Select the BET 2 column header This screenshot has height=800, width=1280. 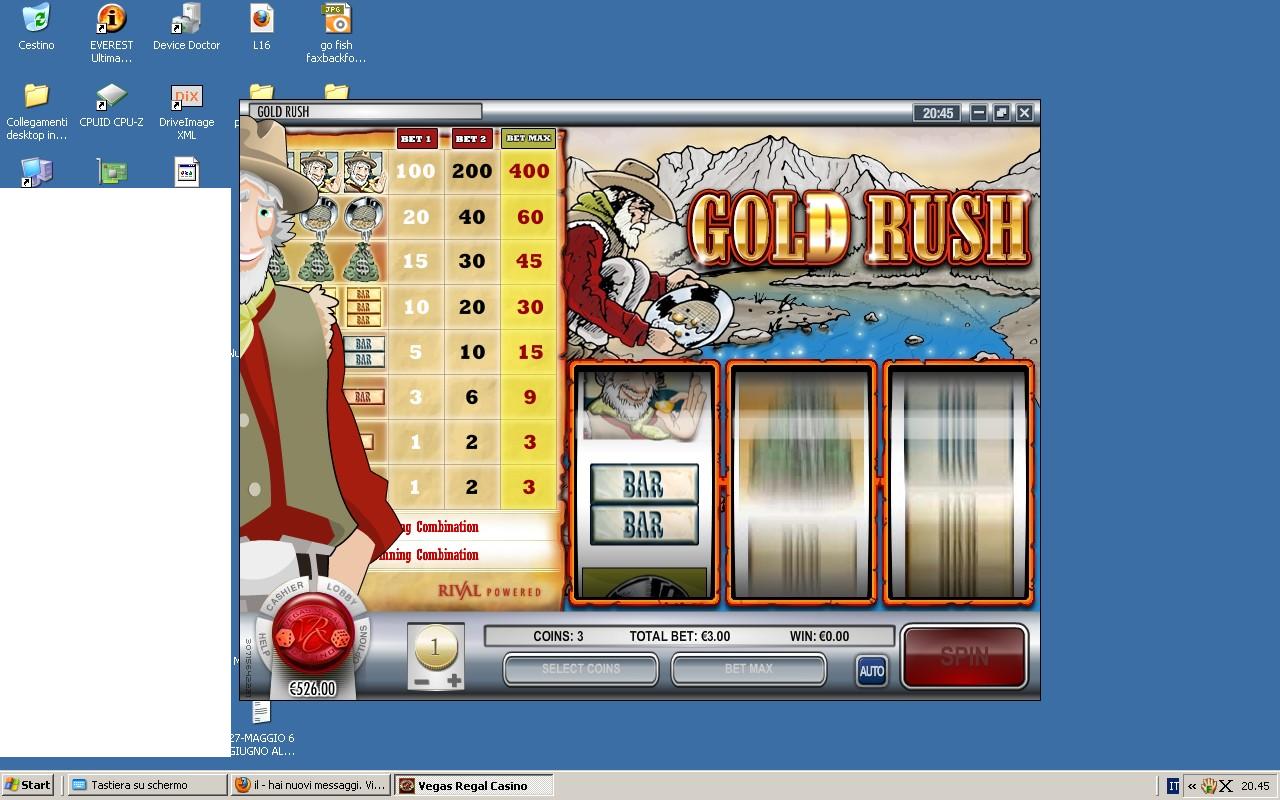(x=471, y=139)
